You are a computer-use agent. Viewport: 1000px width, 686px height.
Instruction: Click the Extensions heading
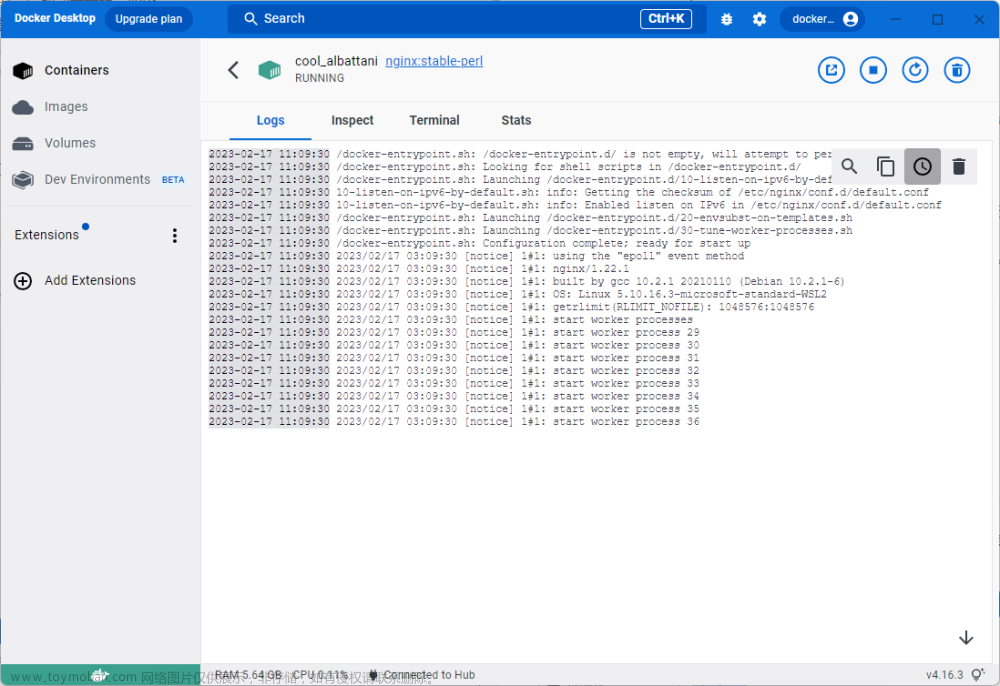[x=47, y=235]
